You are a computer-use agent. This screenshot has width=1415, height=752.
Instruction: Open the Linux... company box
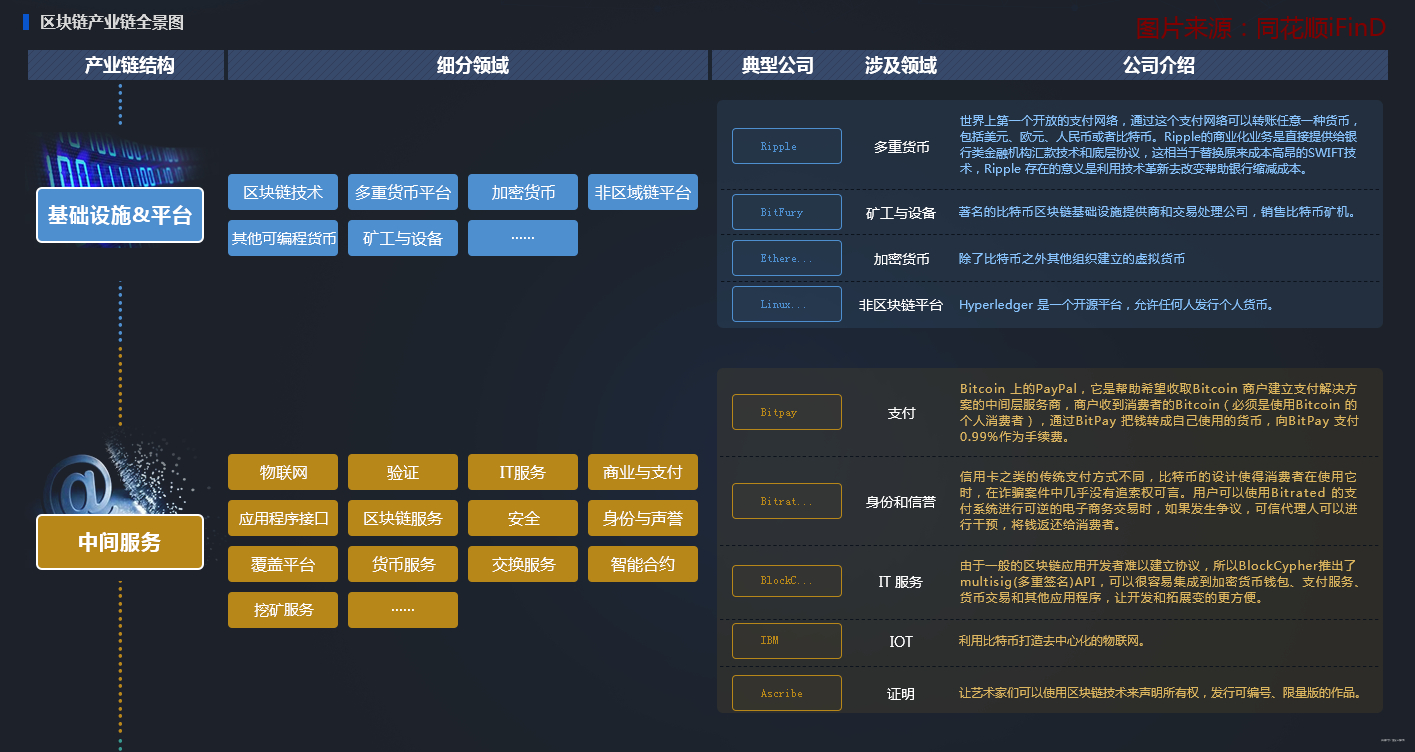click(787, 304)
